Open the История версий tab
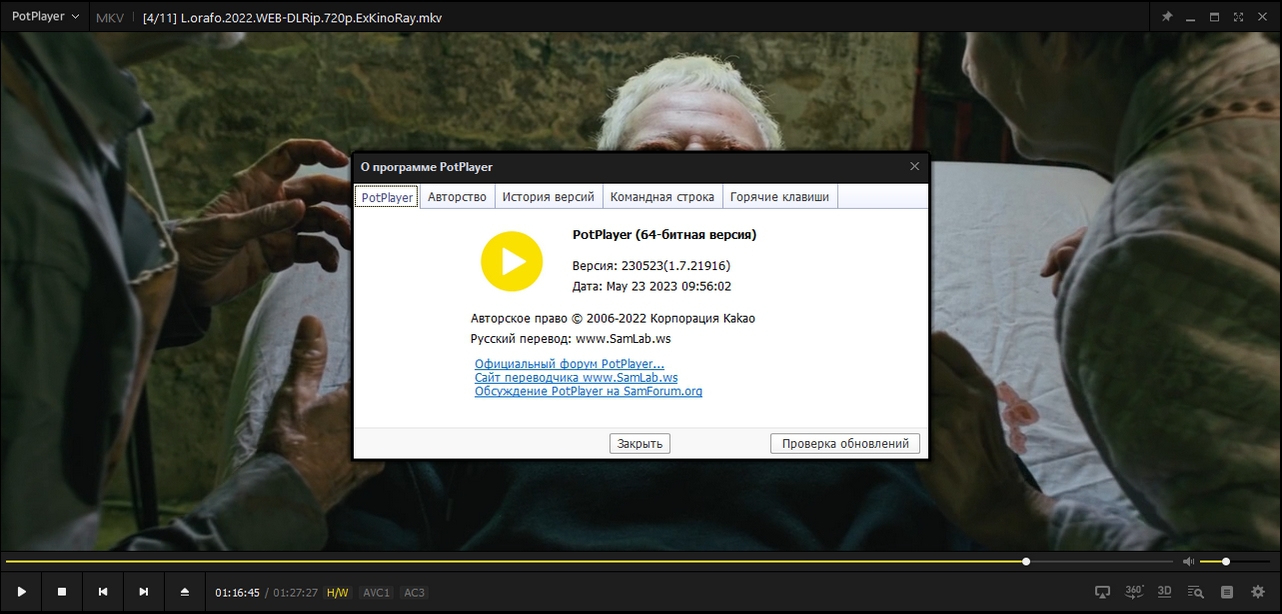Image resolution: width=1282 pixels, height=614 pixels. 548,197
